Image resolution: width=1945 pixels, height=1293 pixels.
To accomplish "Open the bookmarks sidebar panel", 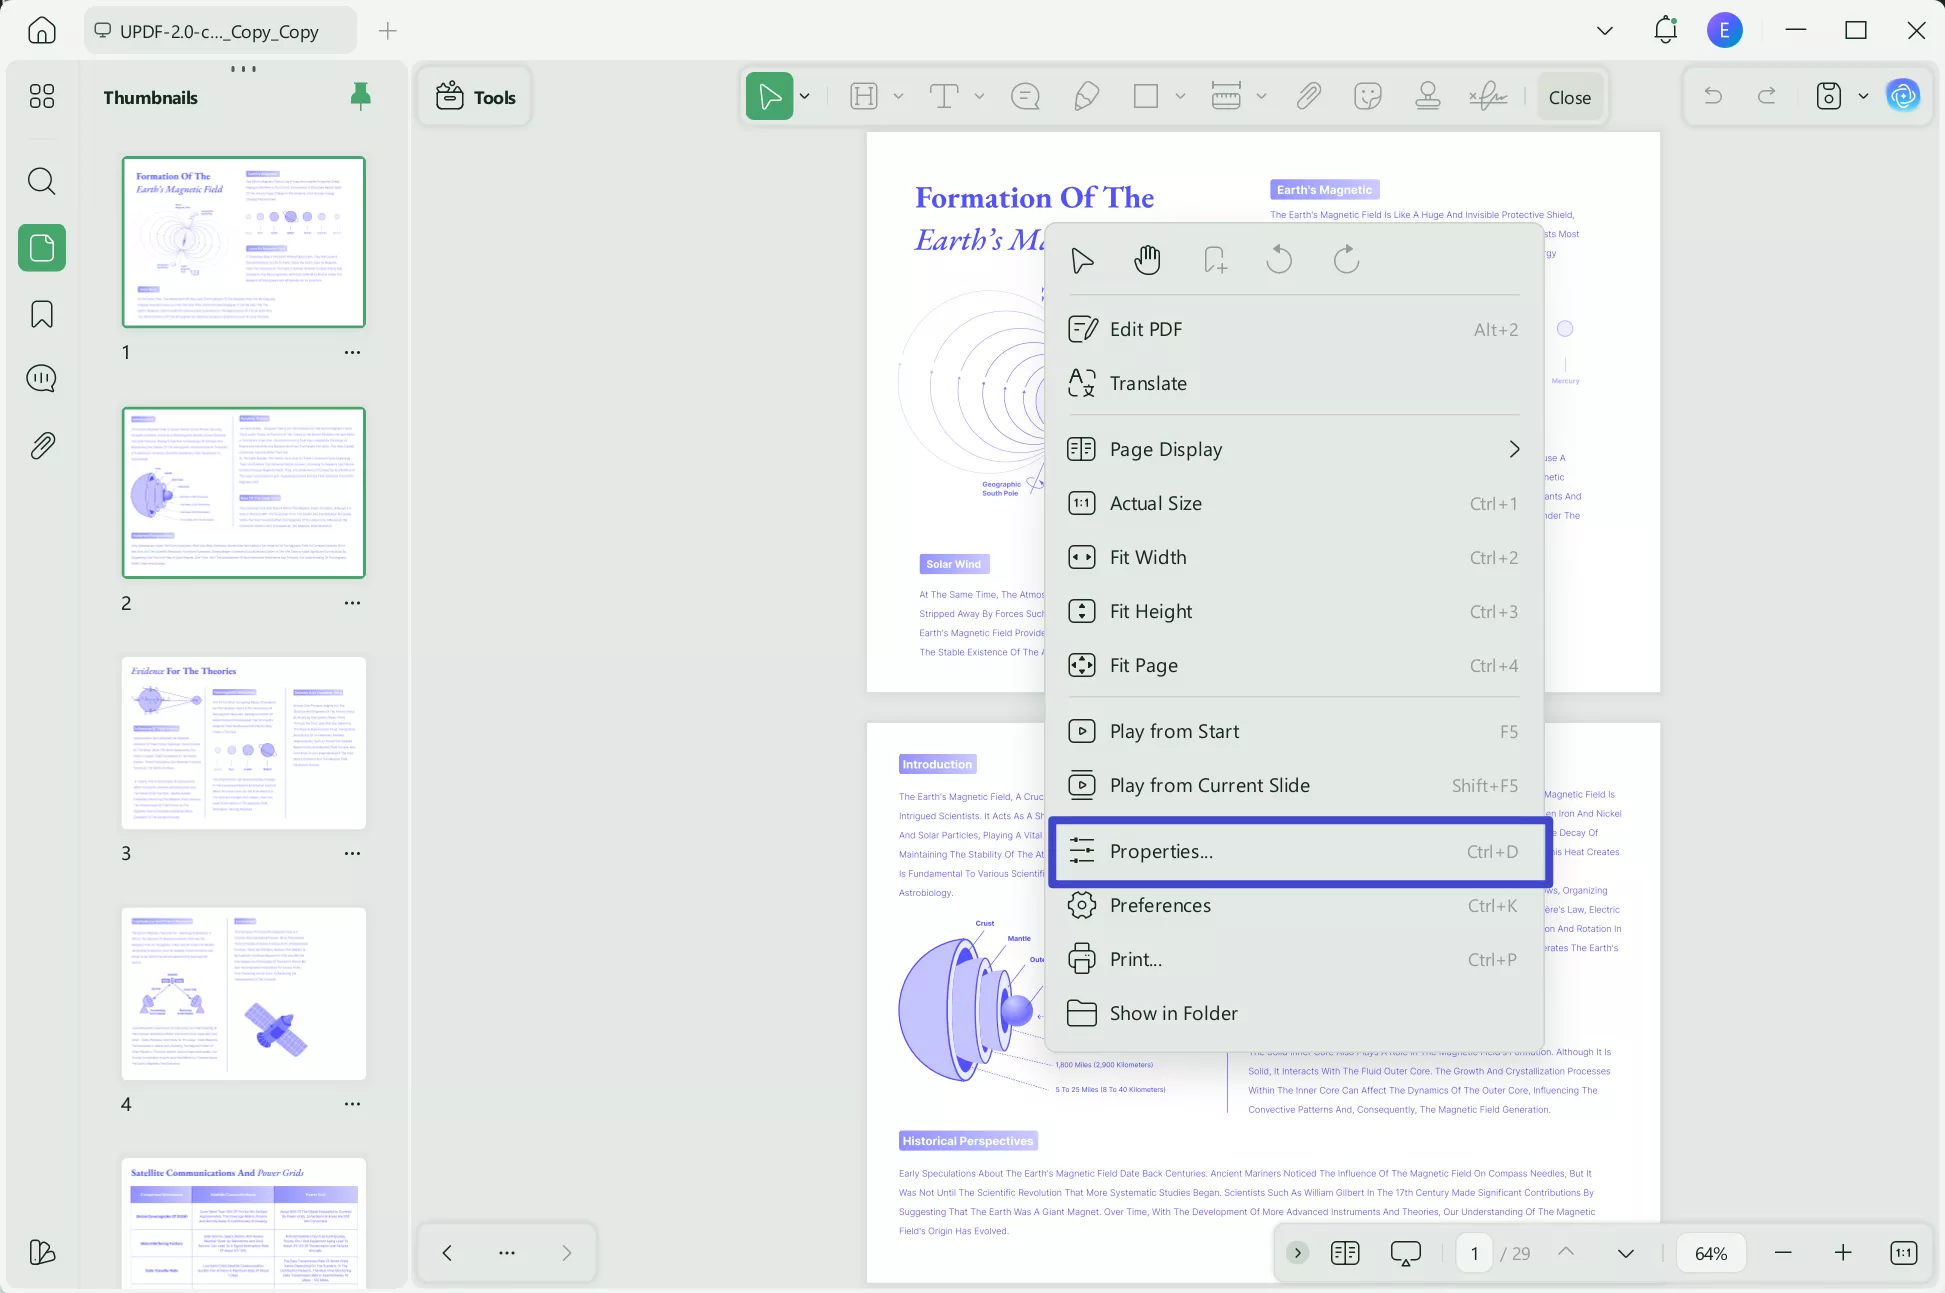I will 42,314.
